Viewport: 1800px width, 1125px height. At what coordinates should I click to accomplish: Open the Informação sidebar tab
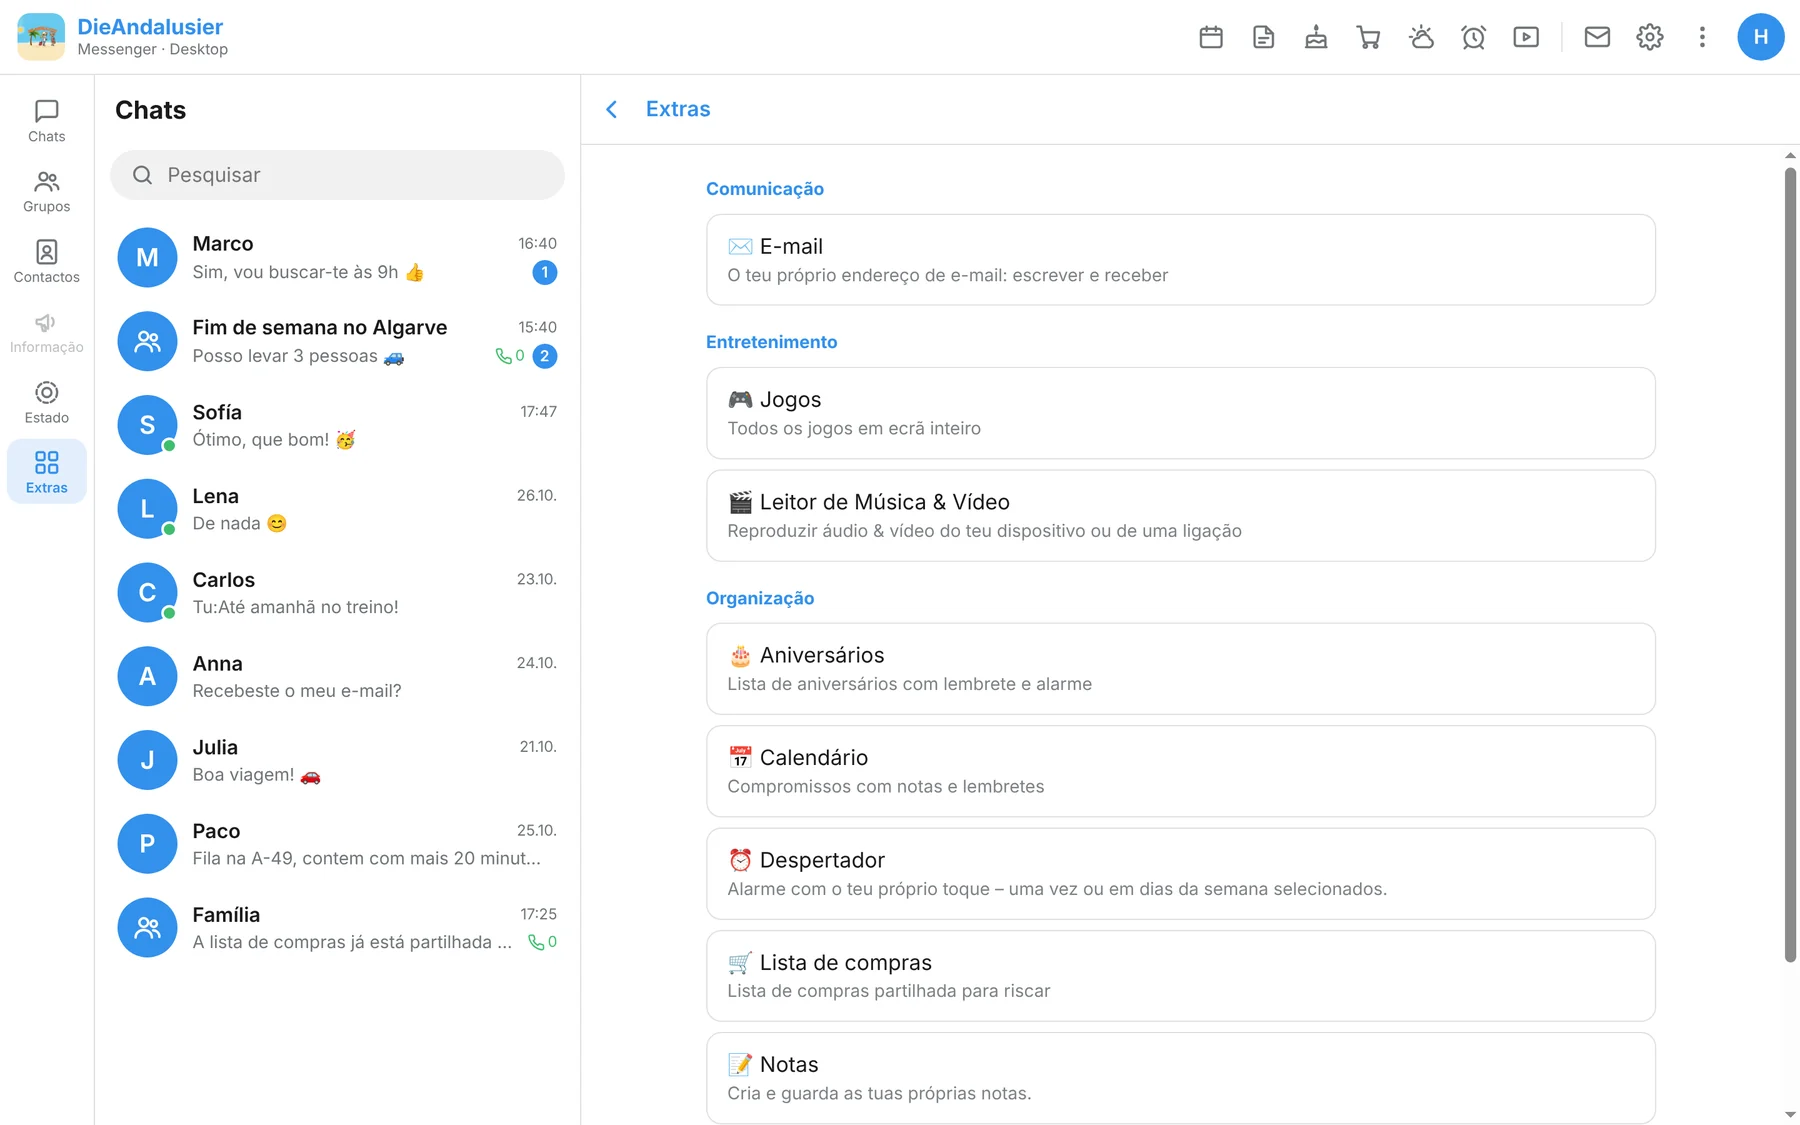tap(46, 332)
